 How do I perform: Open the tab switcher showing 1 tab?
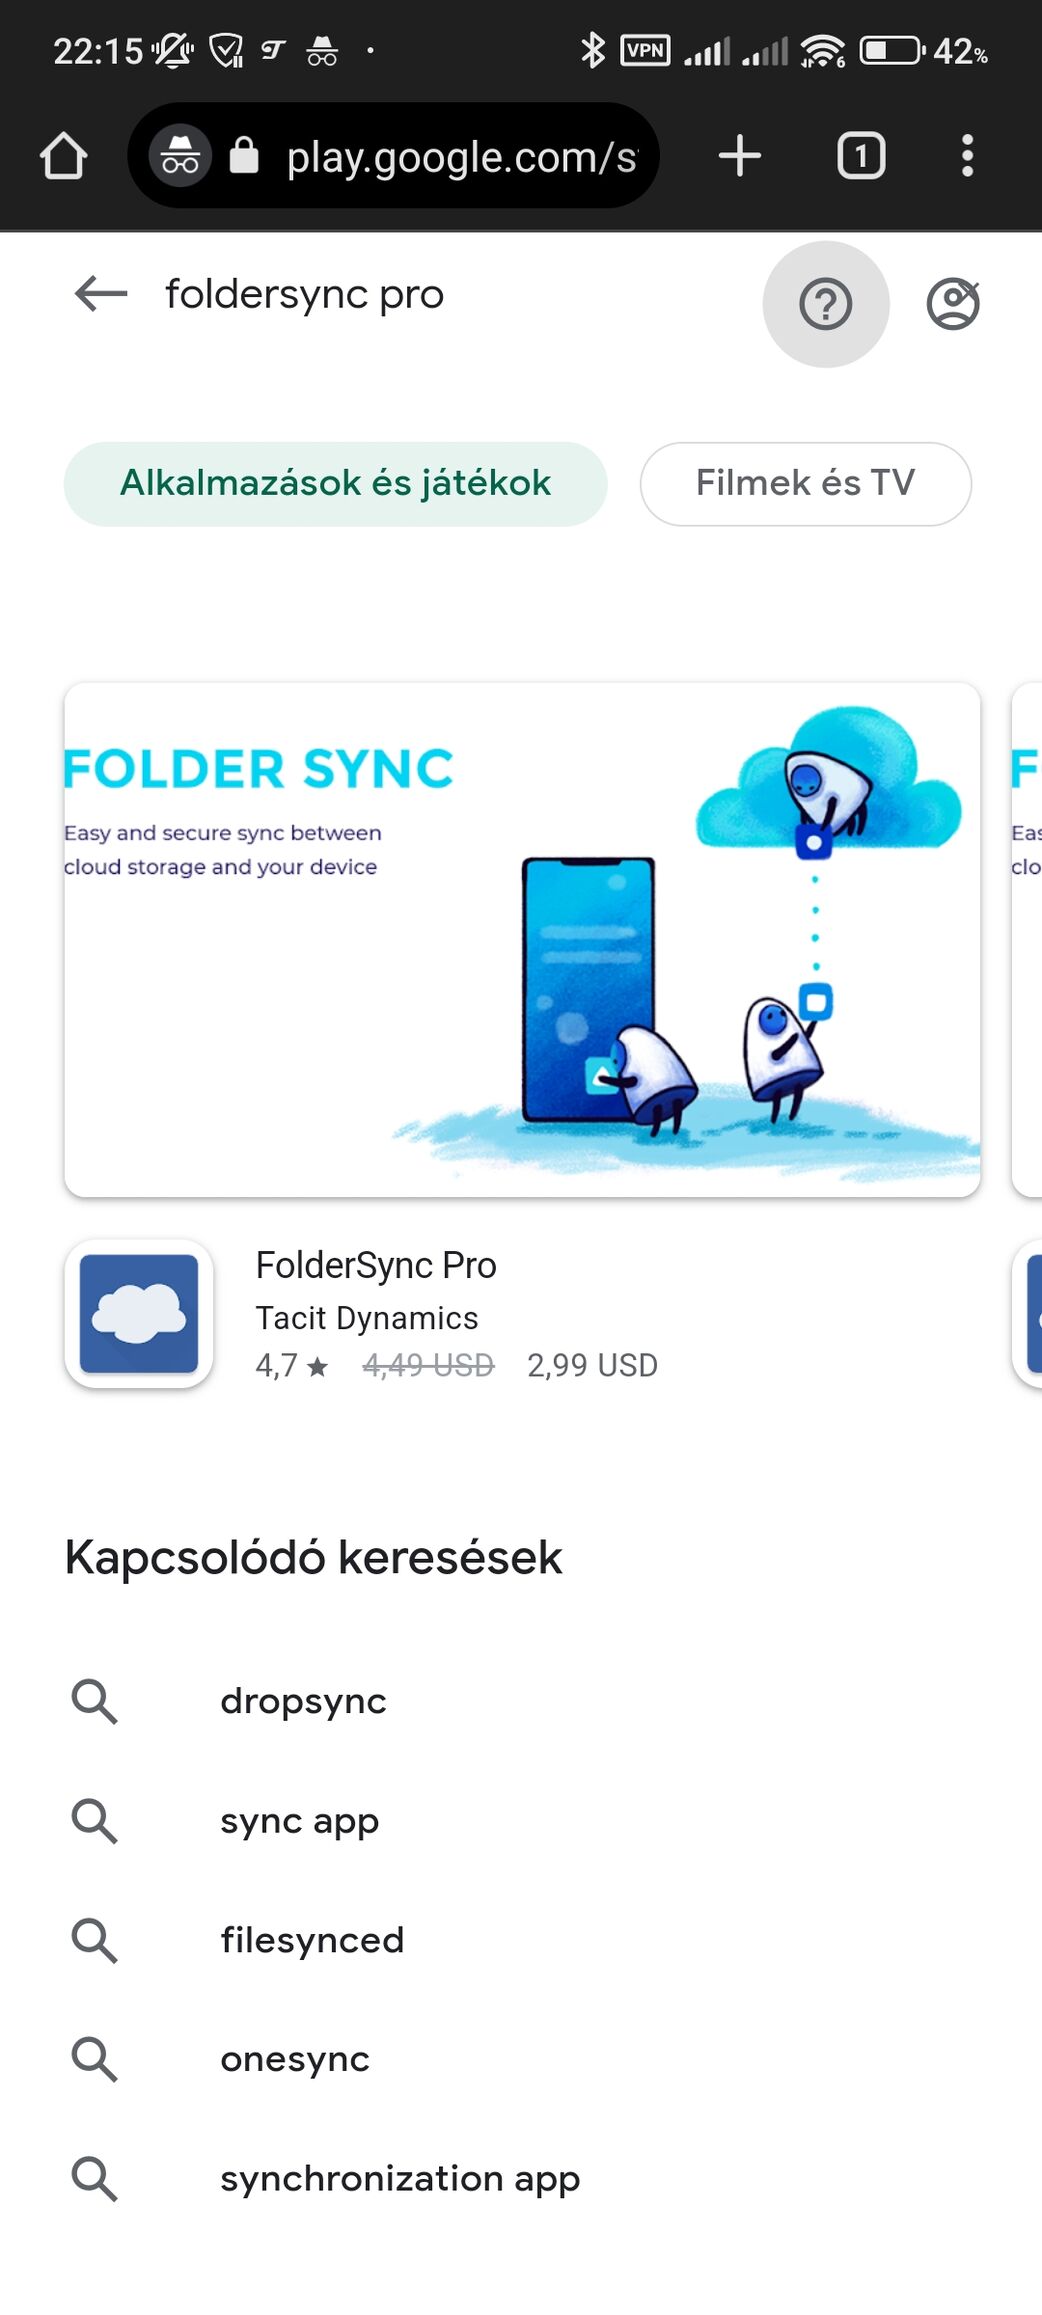point(861,156)
